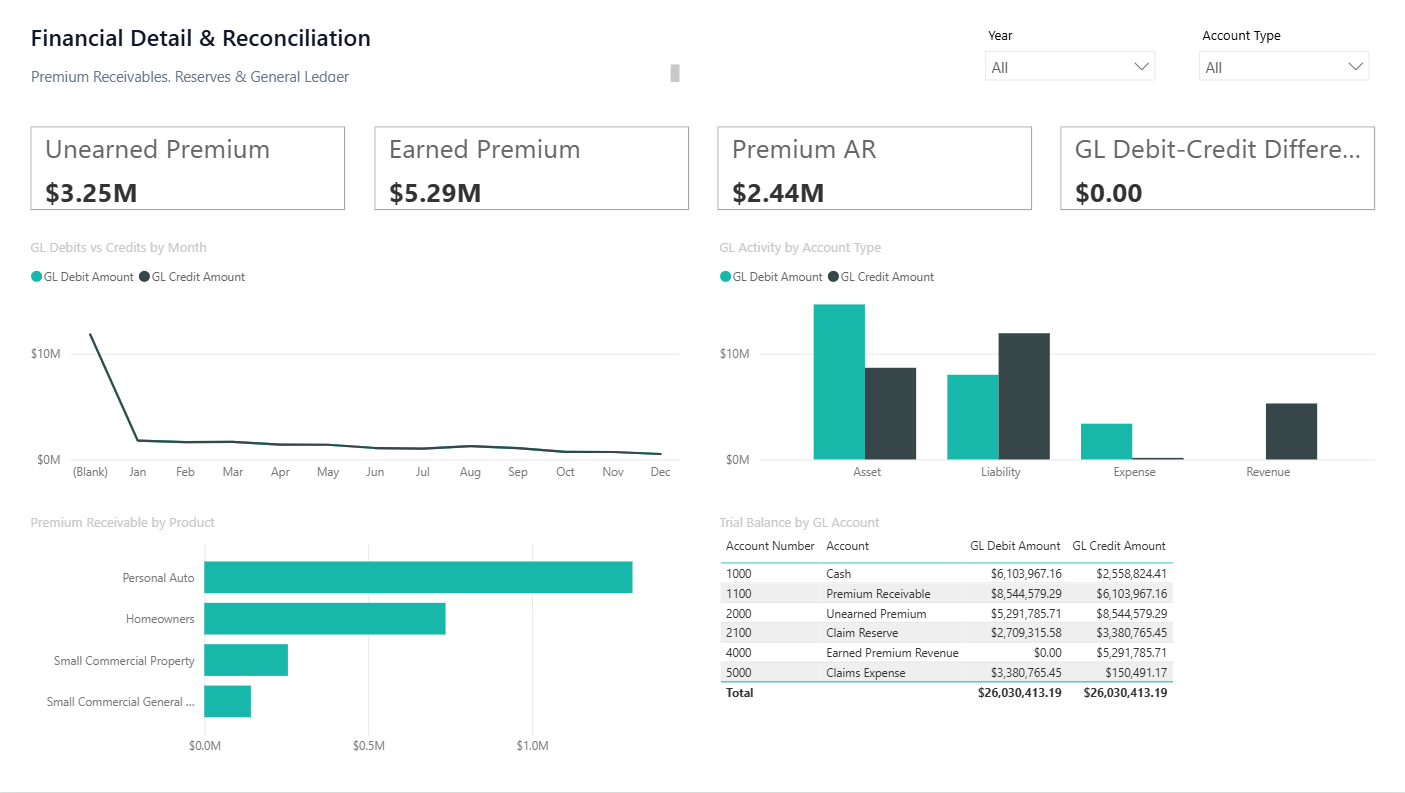Select the Liability debit bar
The height and width of the screenshot is (793, 1405).
(x=973, y=417)
